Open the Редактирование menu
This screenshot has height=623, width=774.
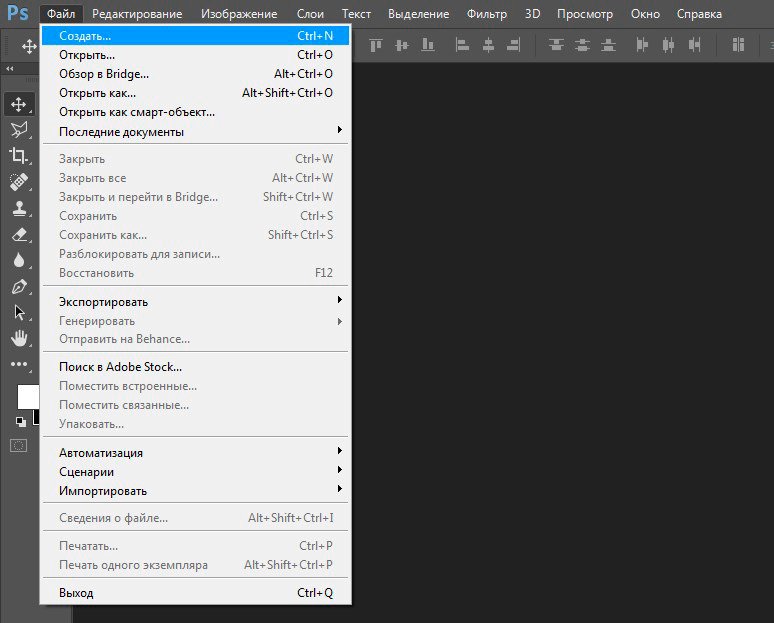pyautogui.click(x=137, y=14)
